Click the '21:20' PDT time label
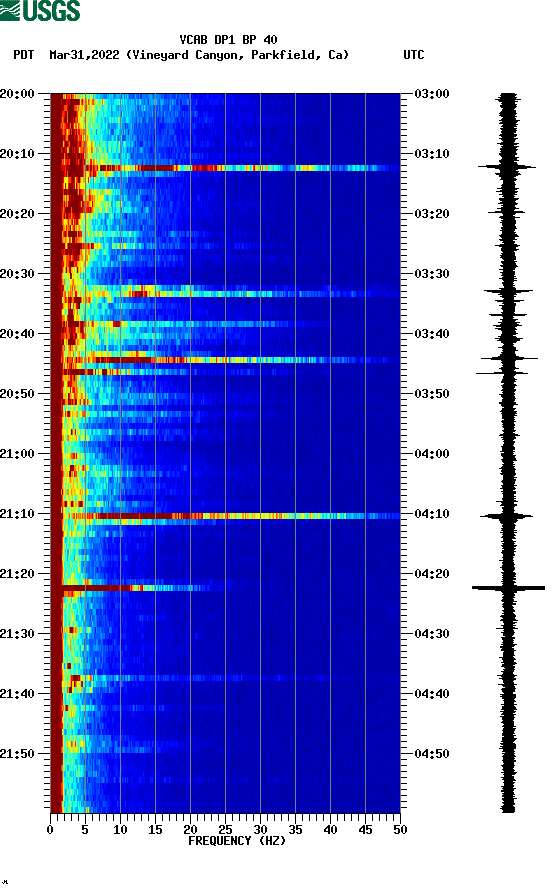The height and width of the screenshot is (893, 552). pyautogui.click(x=17, y=574)
